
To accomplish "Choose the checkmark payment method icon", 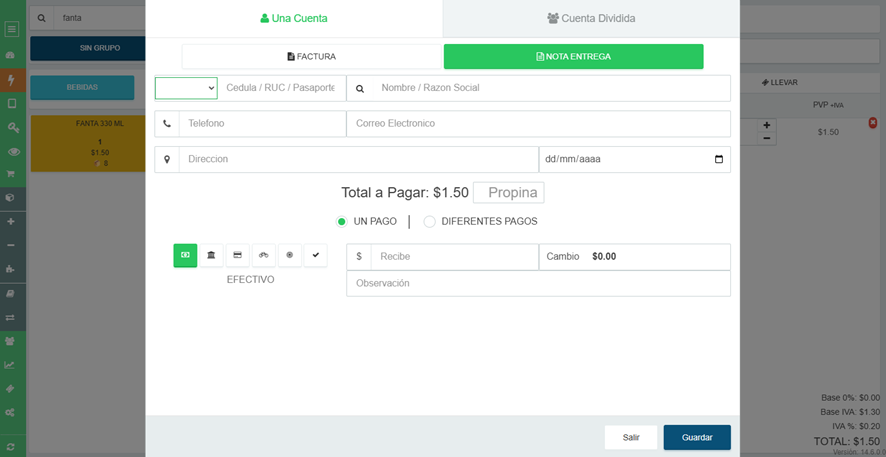I will [x=316, y=255].
